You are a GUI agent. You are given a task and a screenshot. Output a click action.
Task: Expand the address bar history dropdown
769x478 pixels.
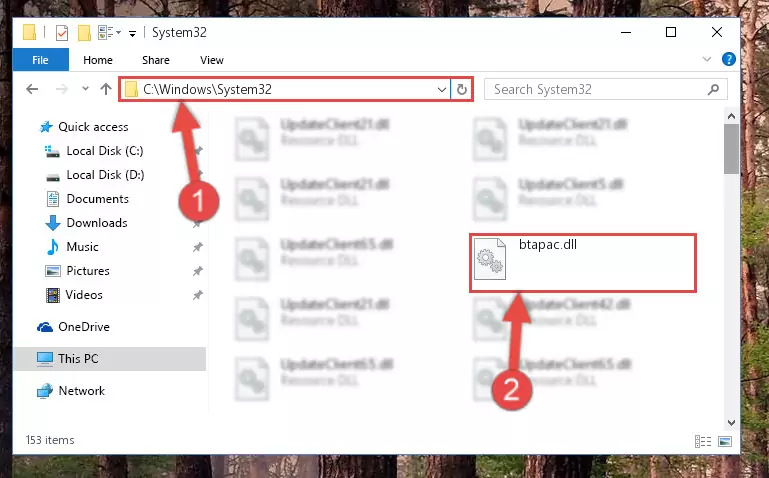tap(441, 90)
